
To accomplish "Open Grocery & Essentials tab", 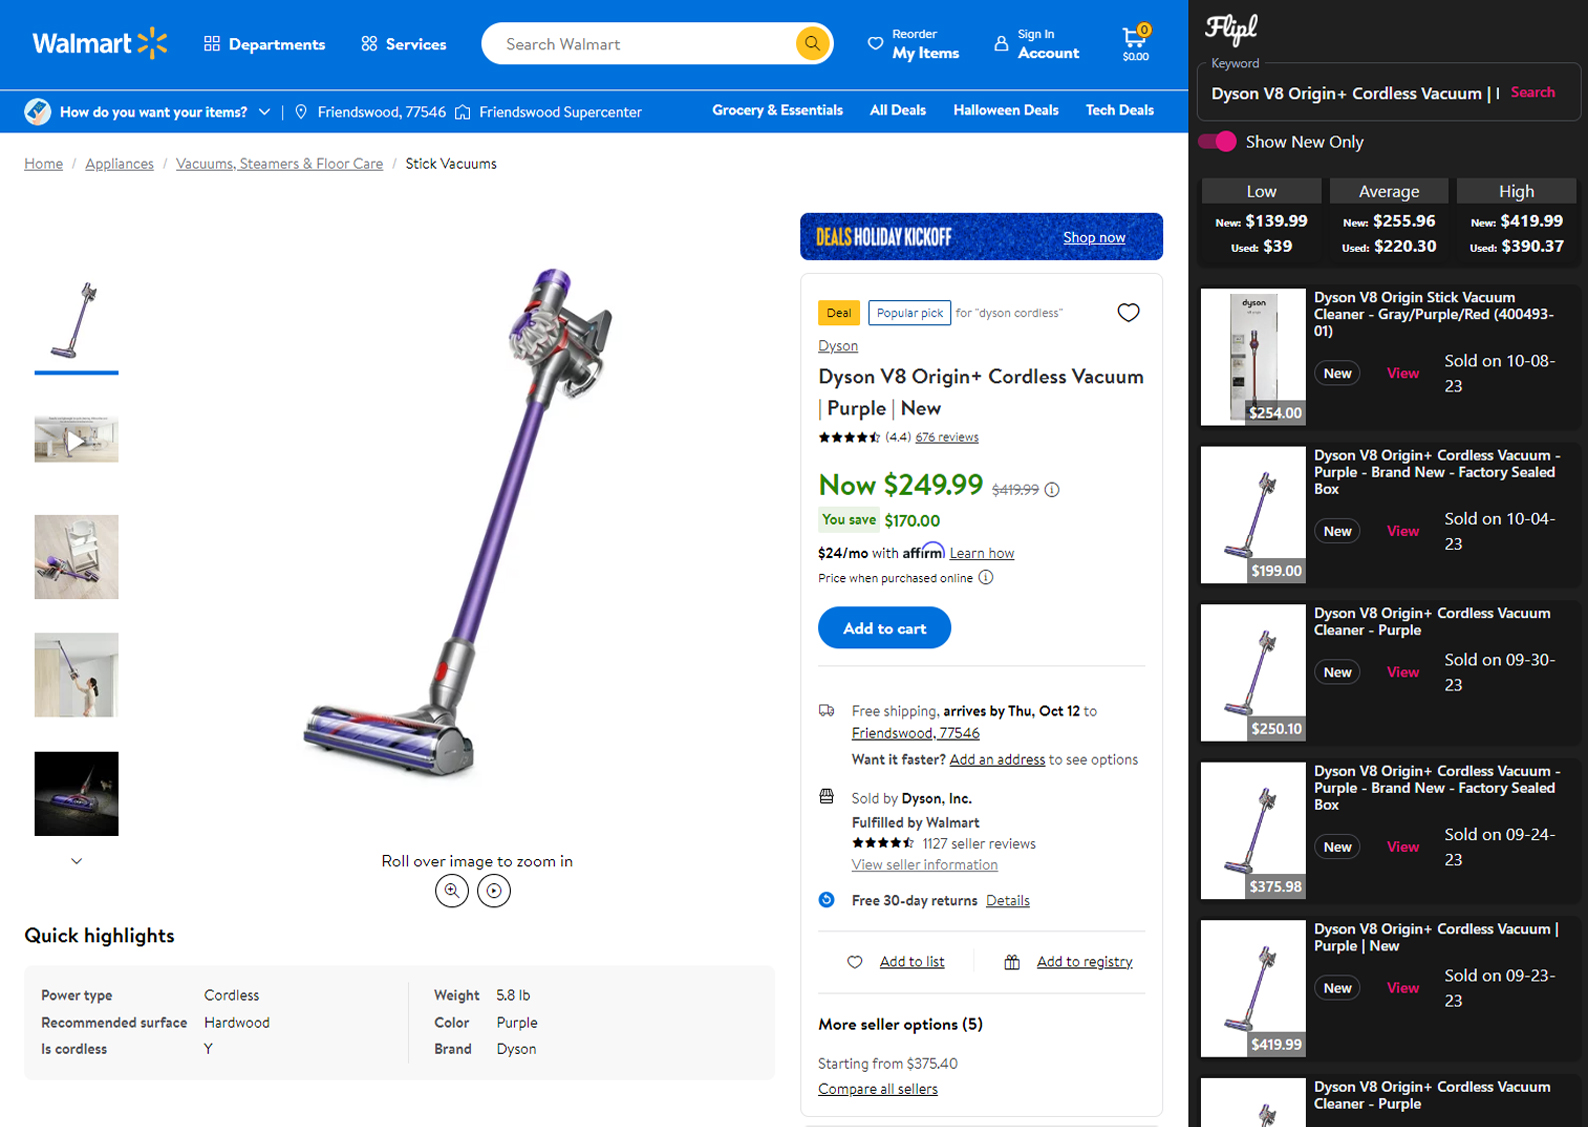I will pos(777,110).
